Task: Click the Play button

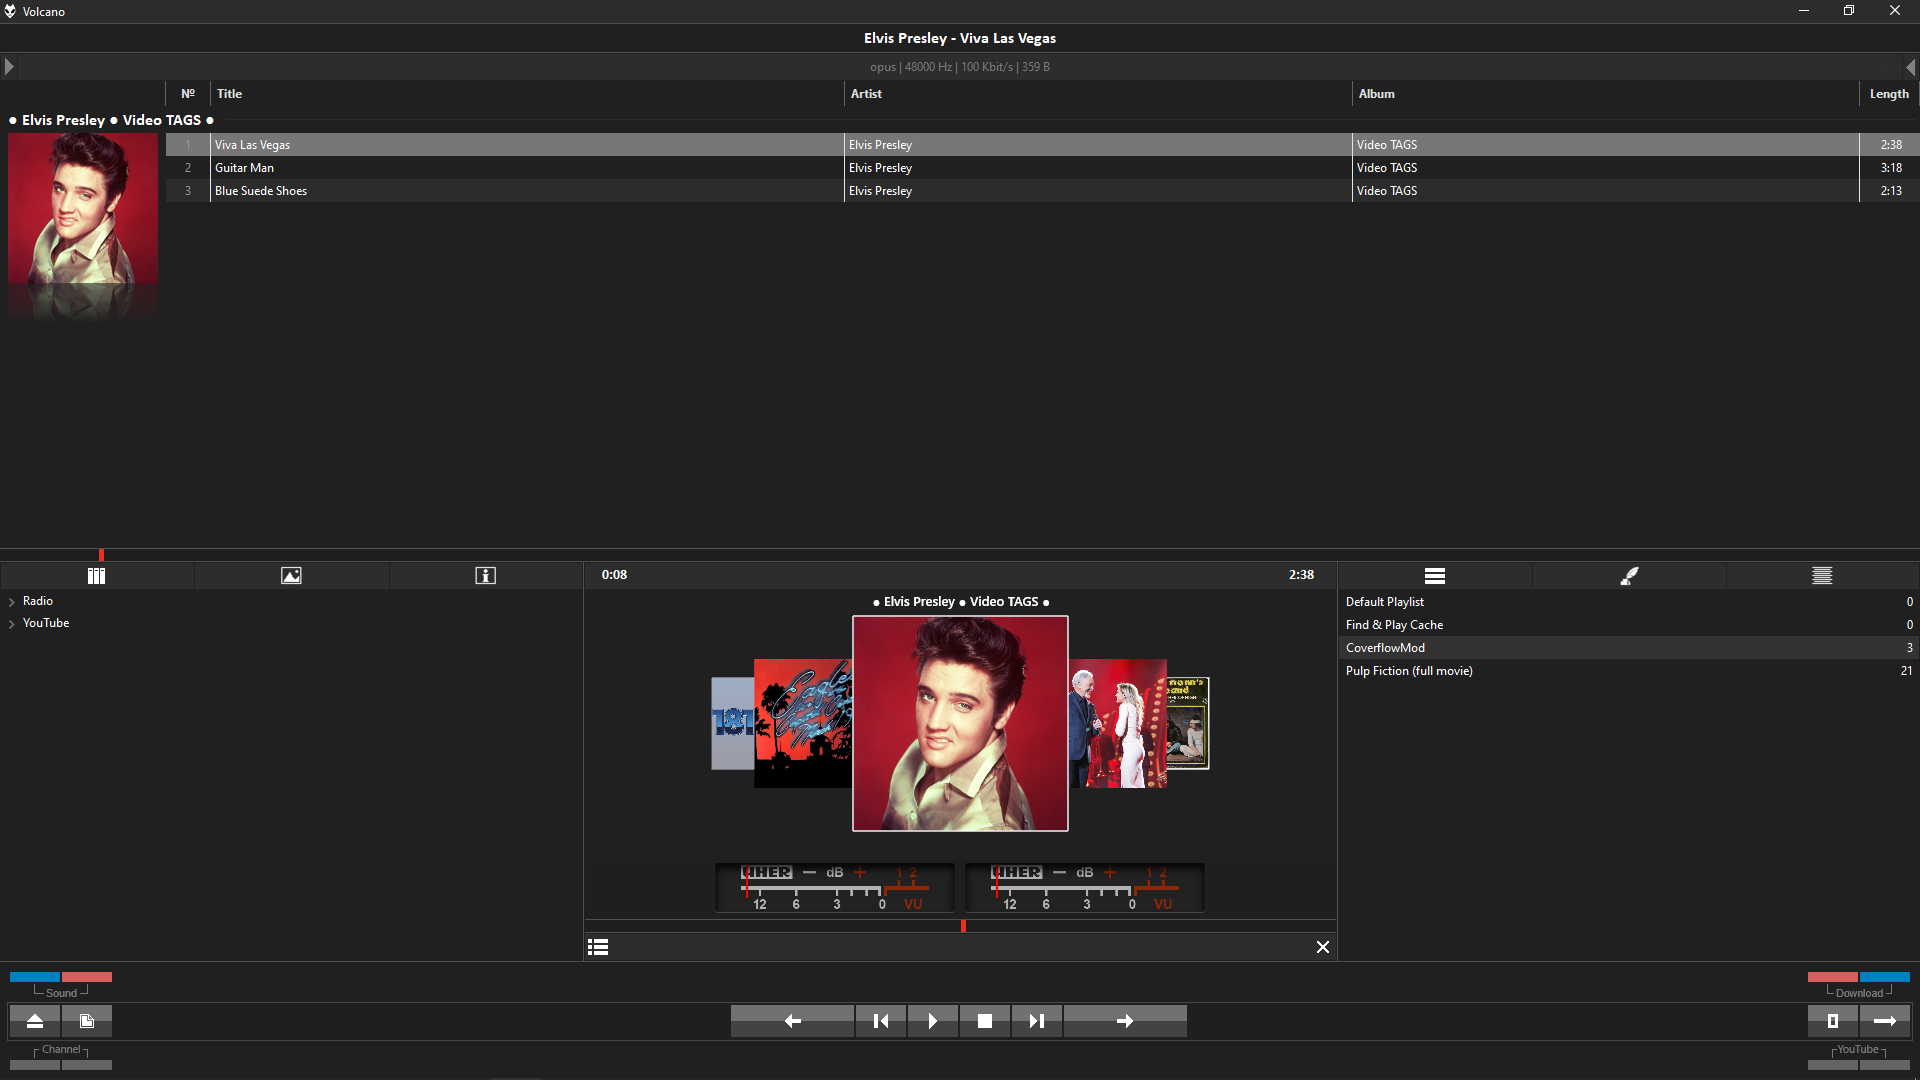Action: [932, 1021]
